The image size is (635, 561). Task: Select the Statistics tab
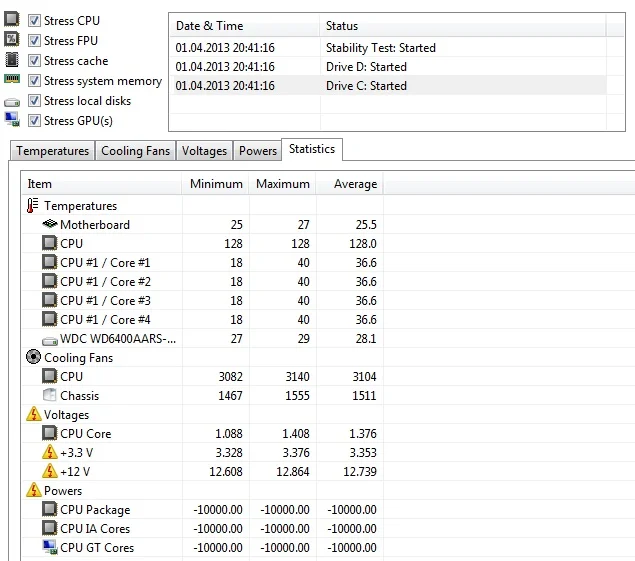point(312,149)
